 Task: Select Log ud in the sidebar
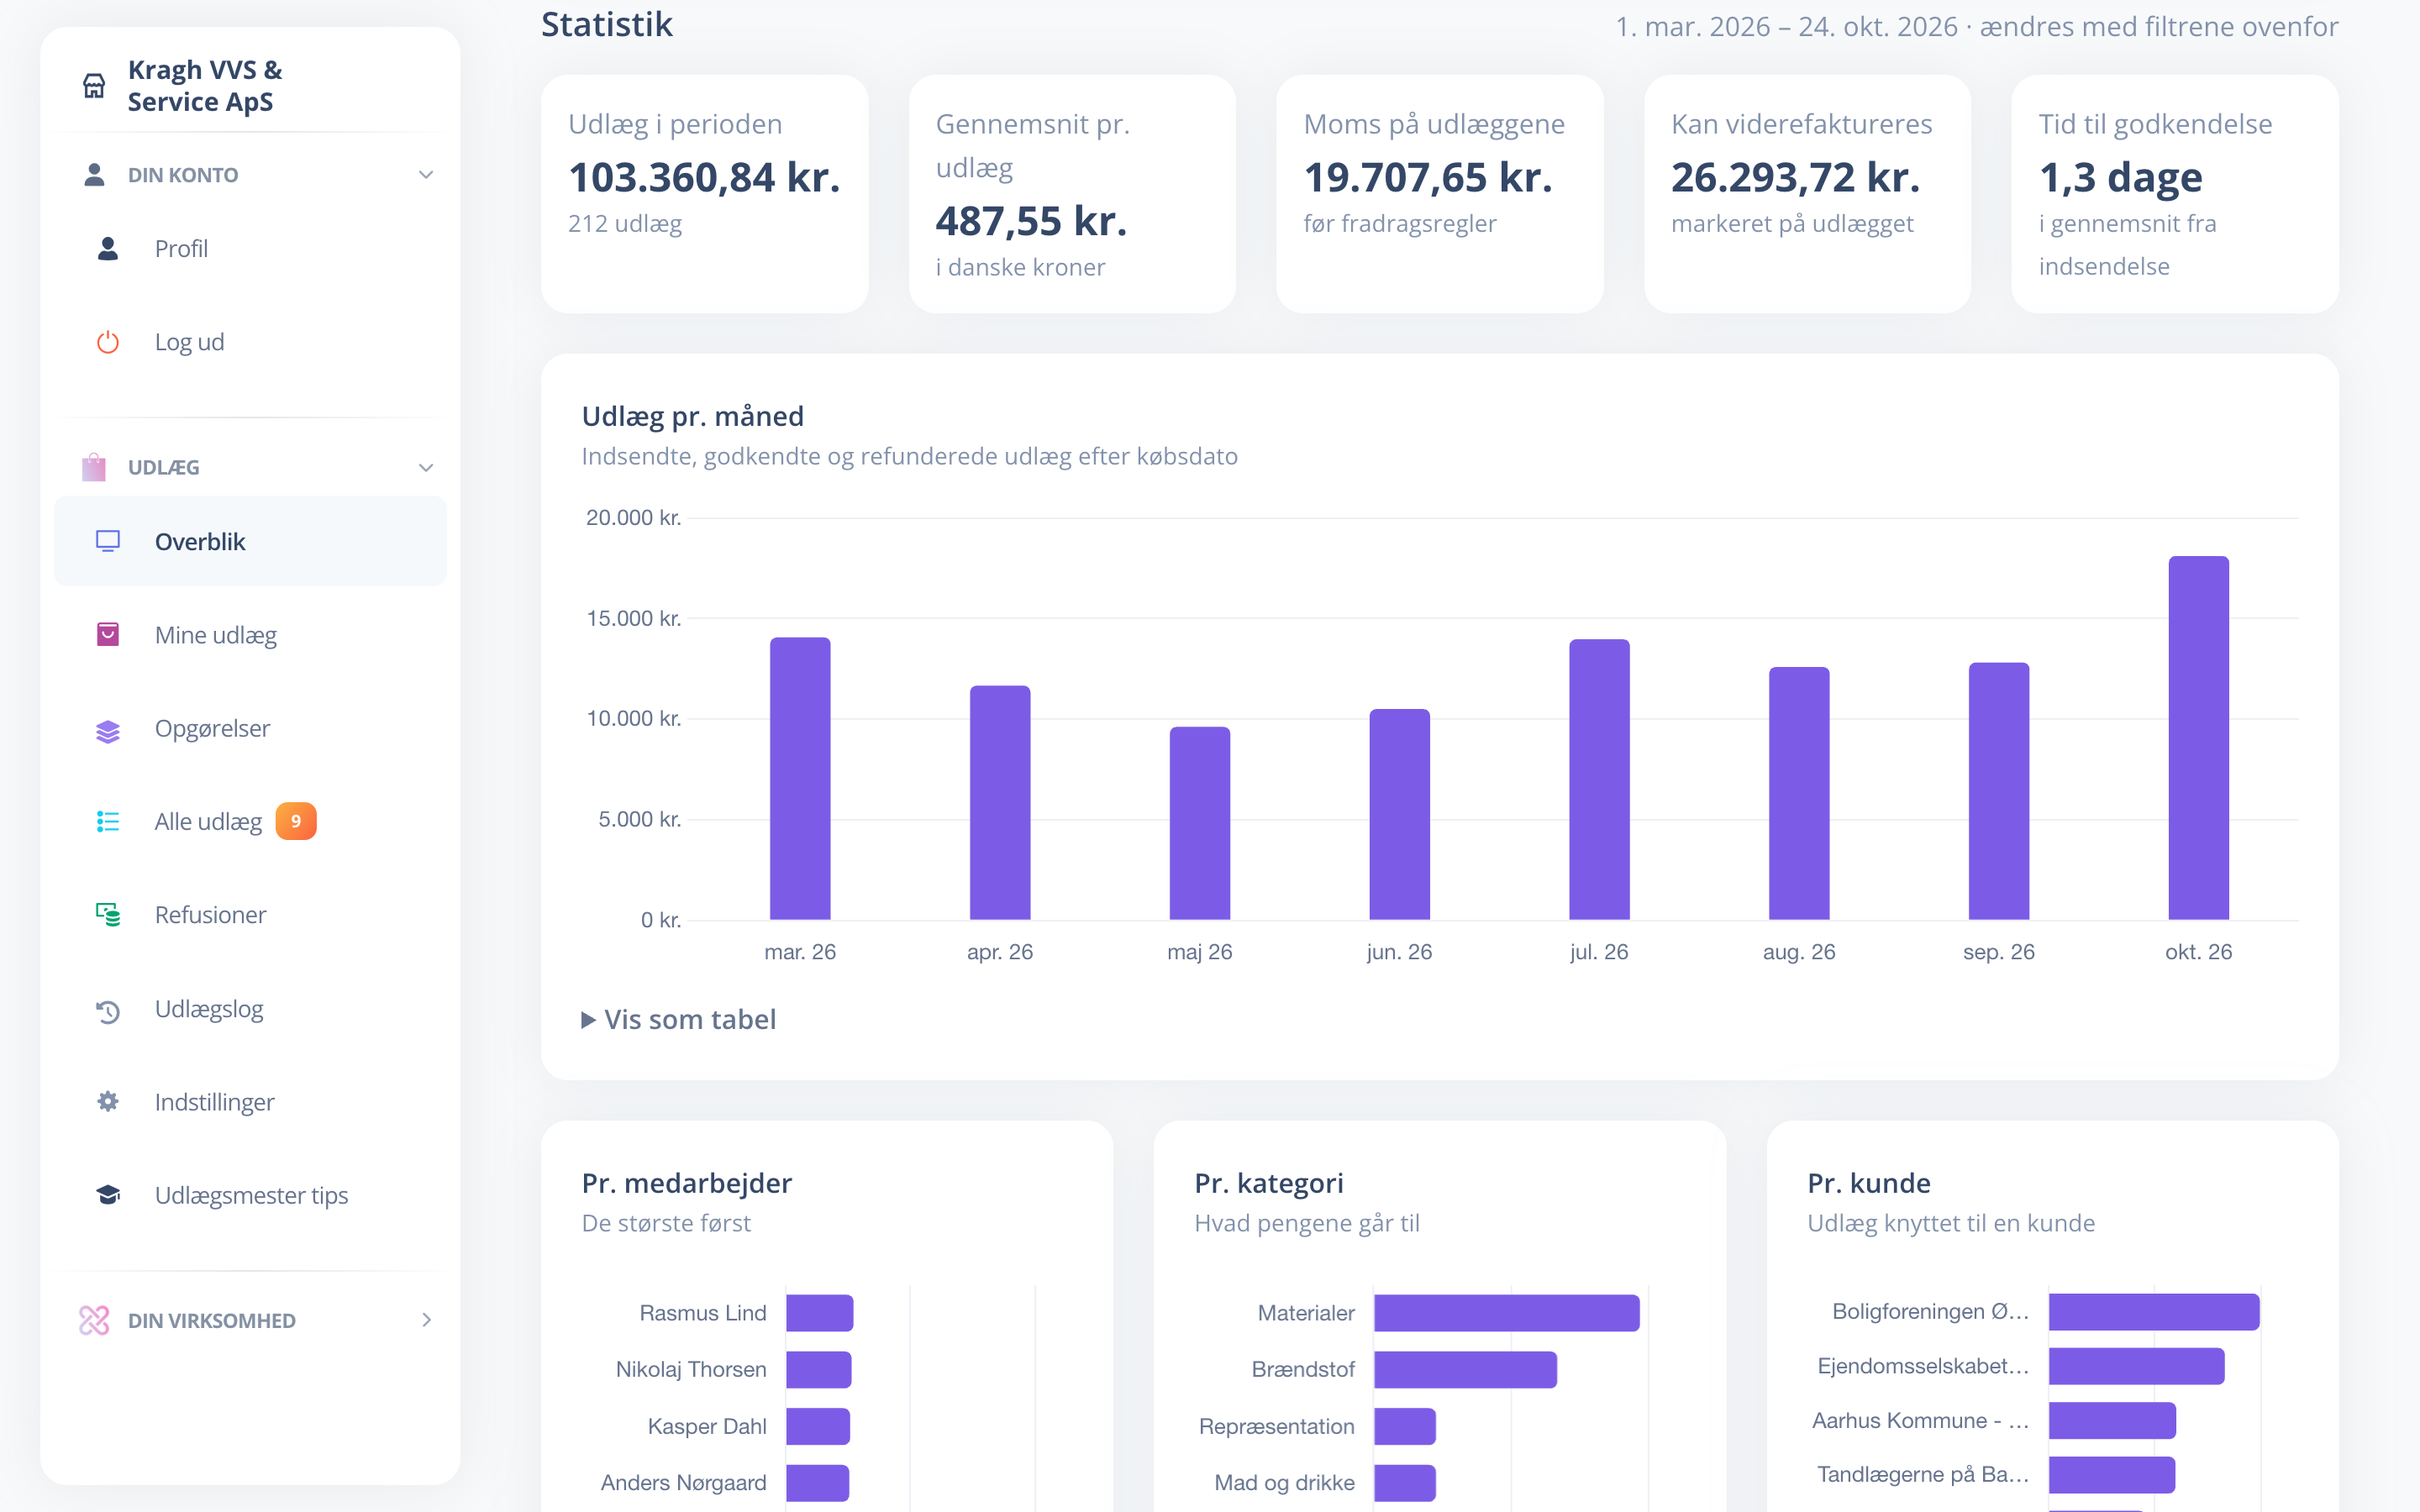(250, 342)
